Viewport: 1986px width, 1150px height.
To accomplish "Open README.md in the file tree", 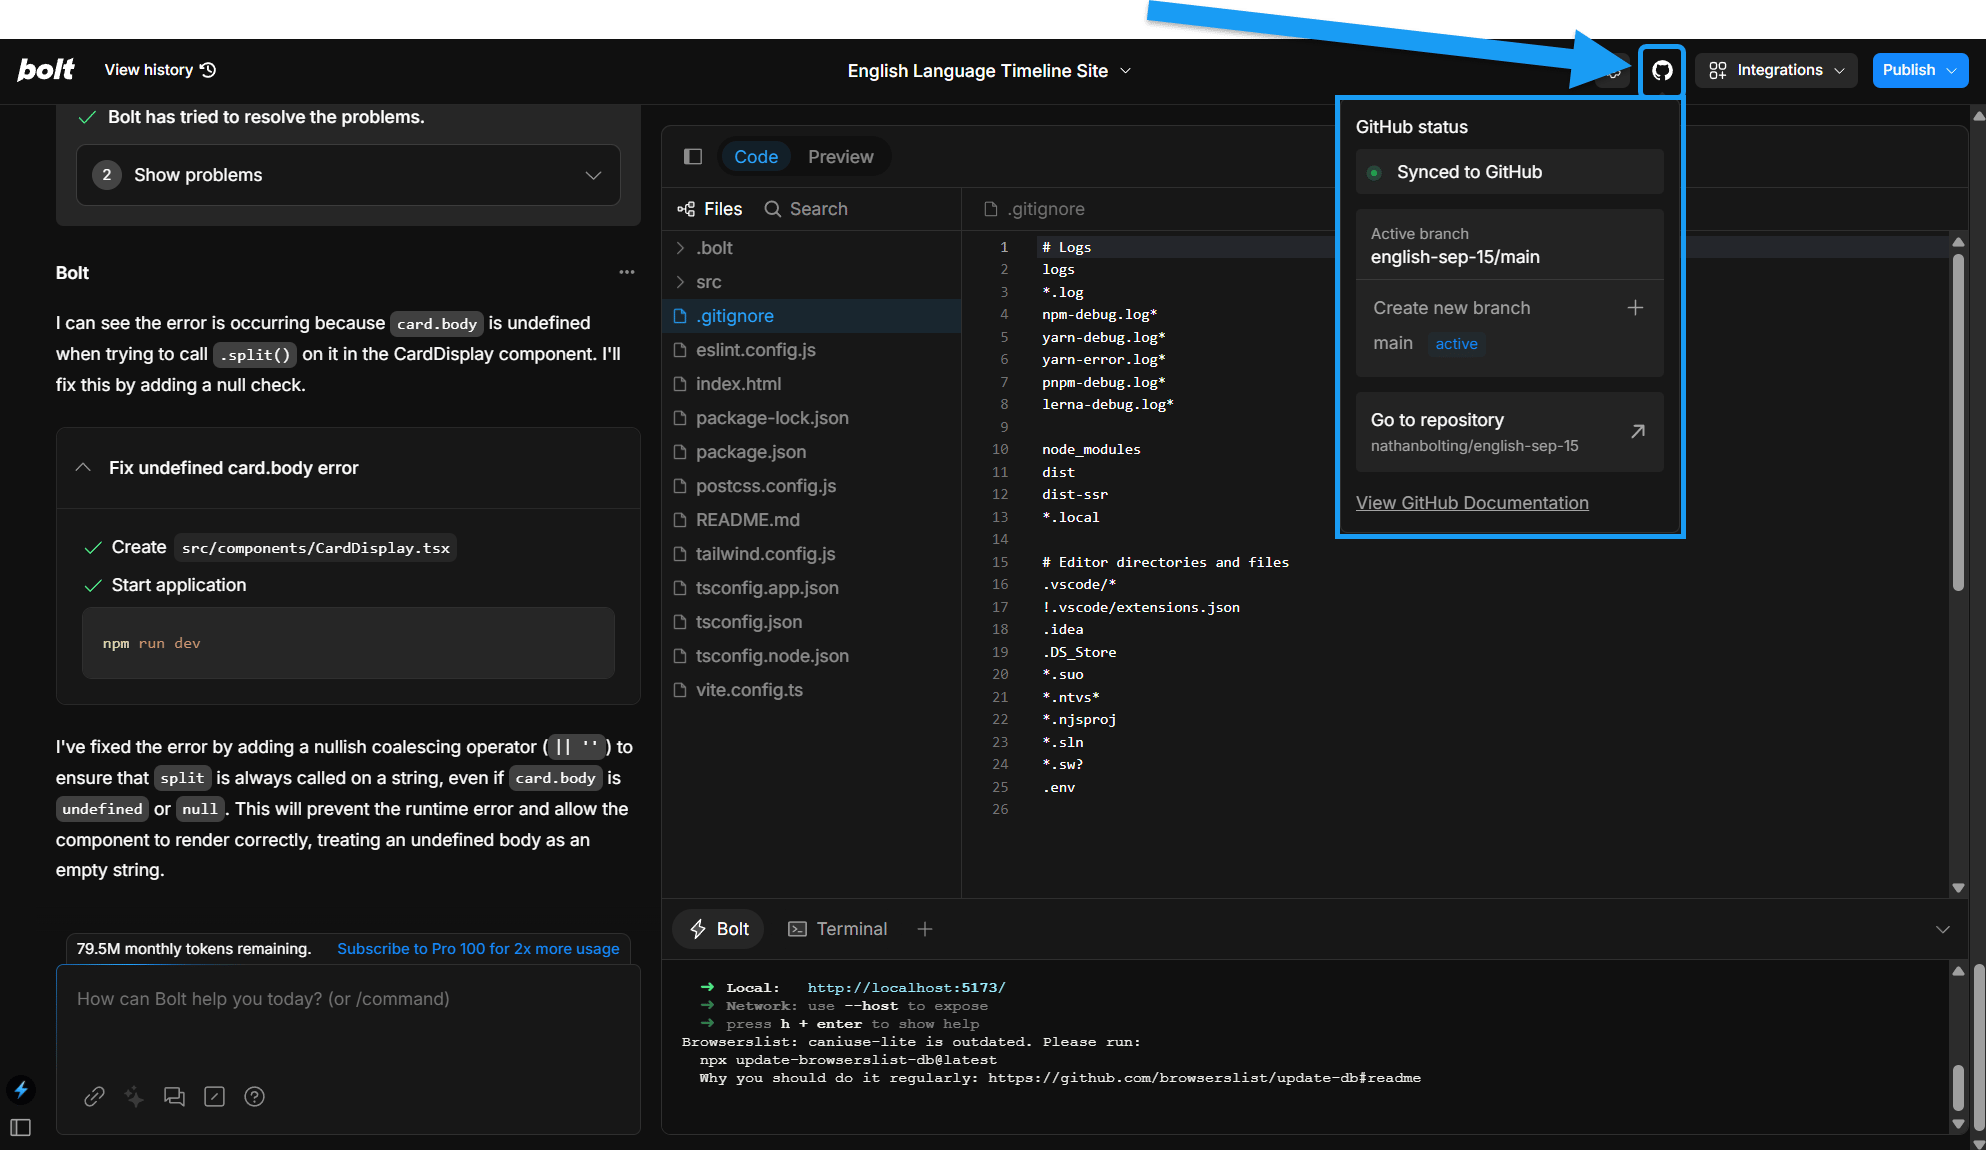I will click(811, 520).
